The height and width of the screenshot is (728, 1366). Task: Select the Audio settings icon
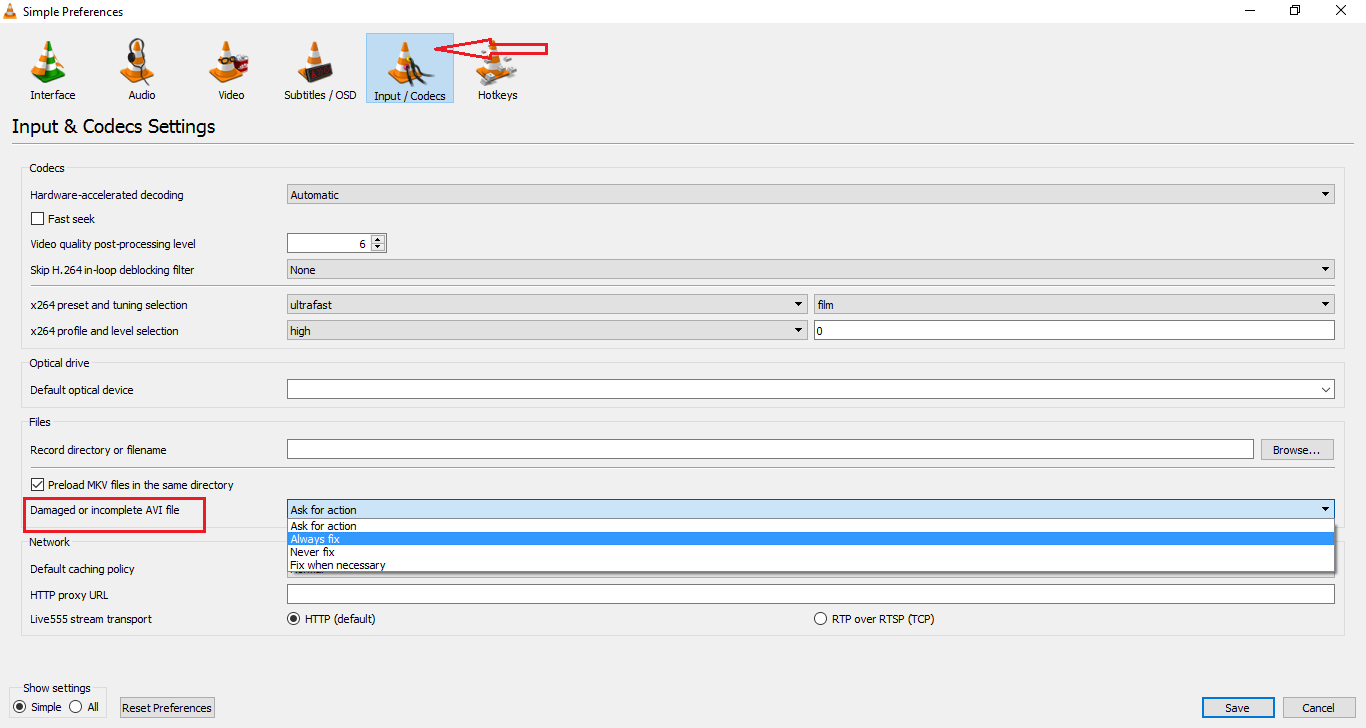pyautogui.click(x=140, y=67)
